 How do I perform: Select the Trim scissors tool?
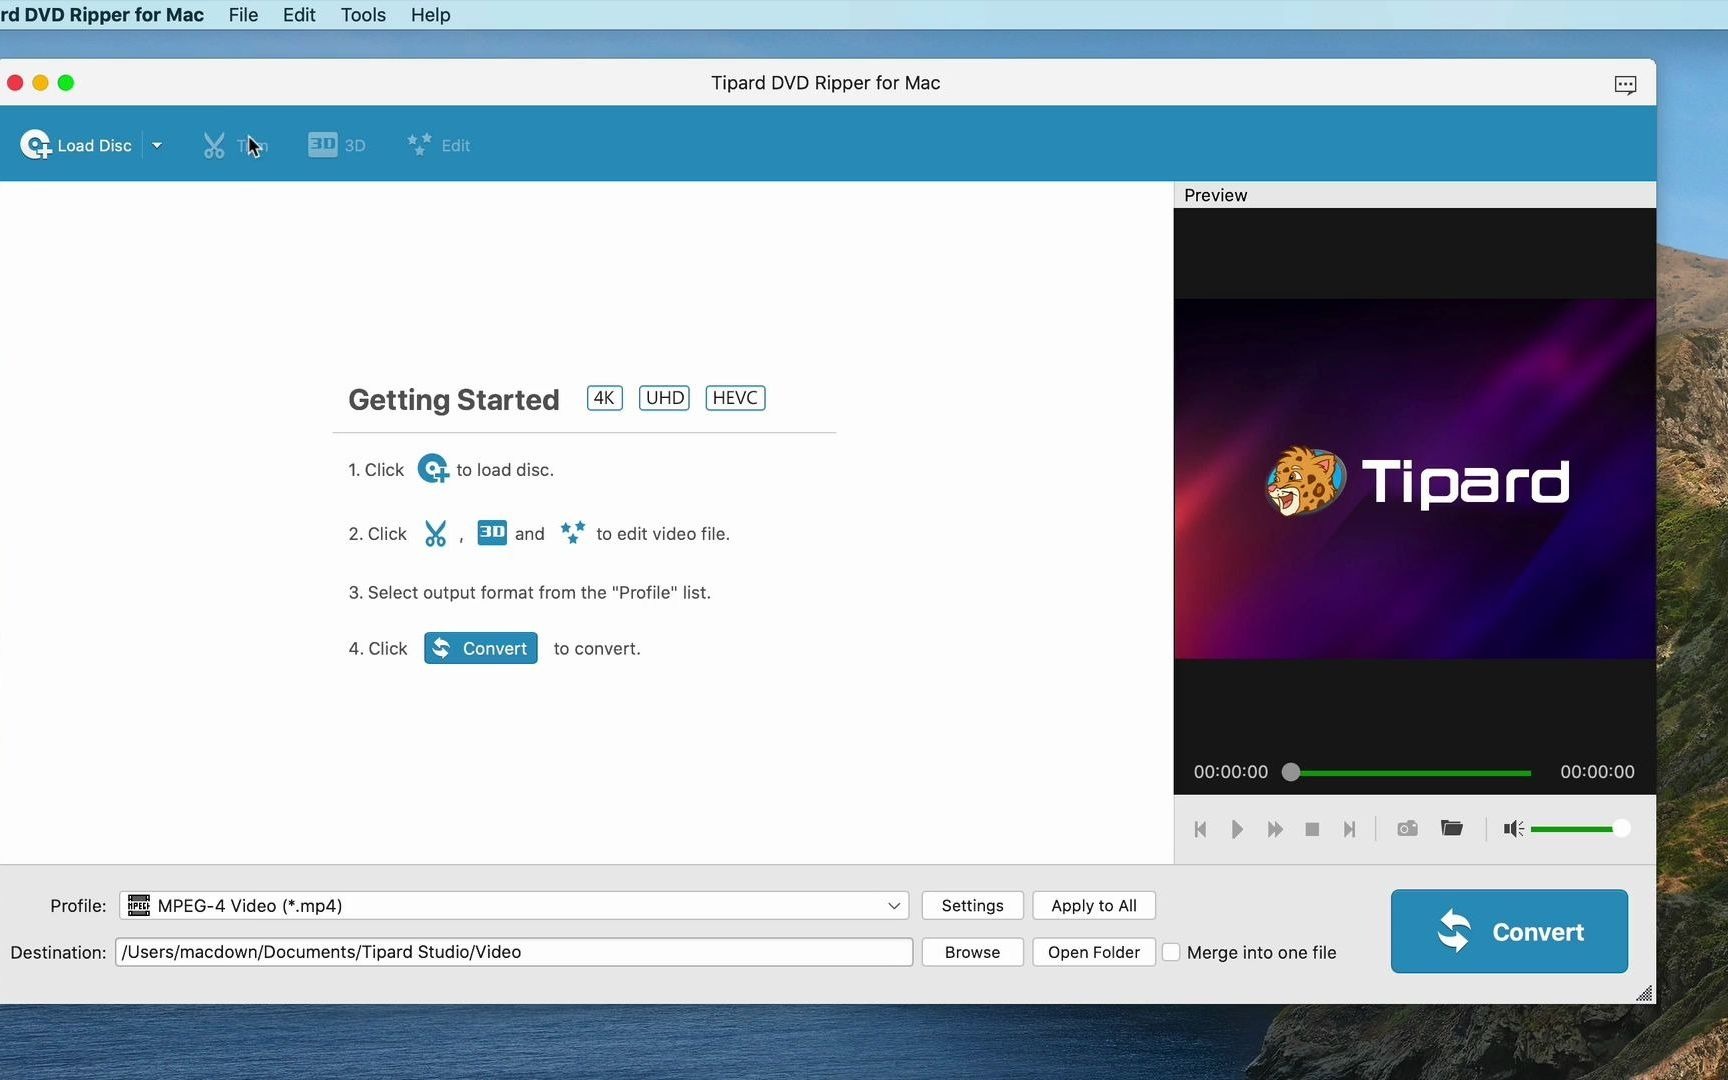(x=214, y=145)
